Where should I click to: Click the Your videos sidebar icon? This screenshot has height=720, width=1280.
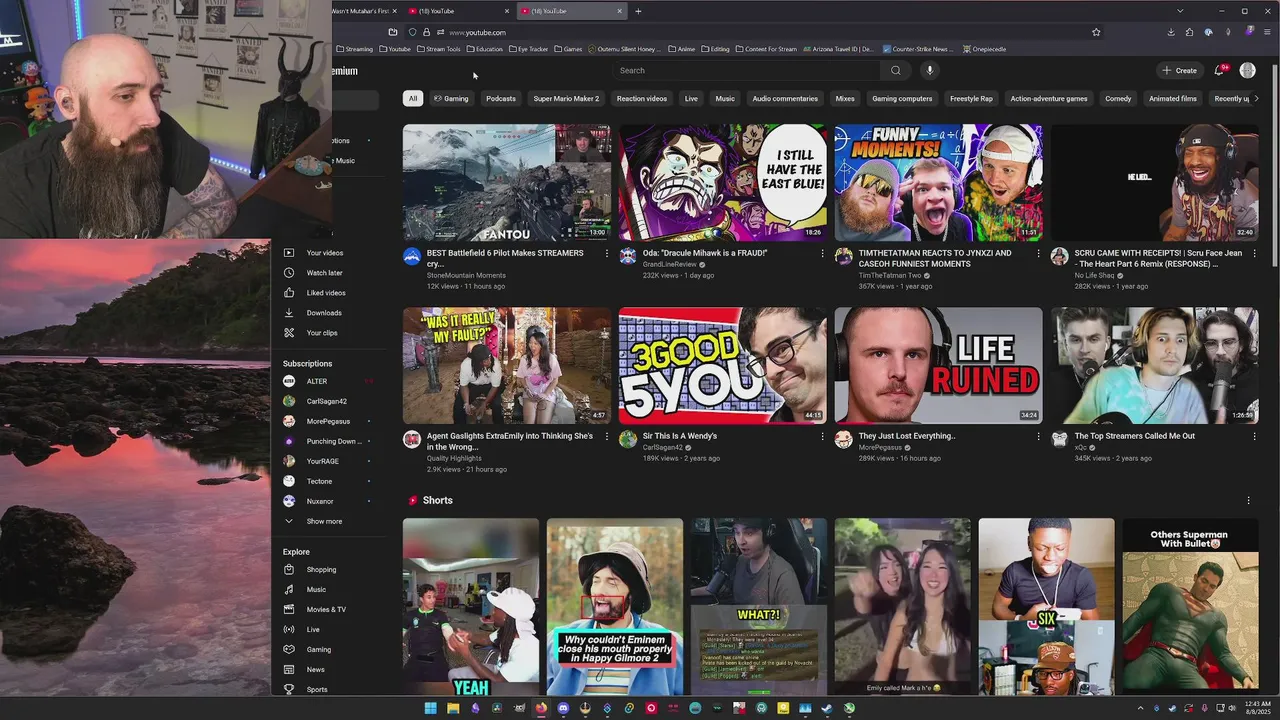click(289, 253)
